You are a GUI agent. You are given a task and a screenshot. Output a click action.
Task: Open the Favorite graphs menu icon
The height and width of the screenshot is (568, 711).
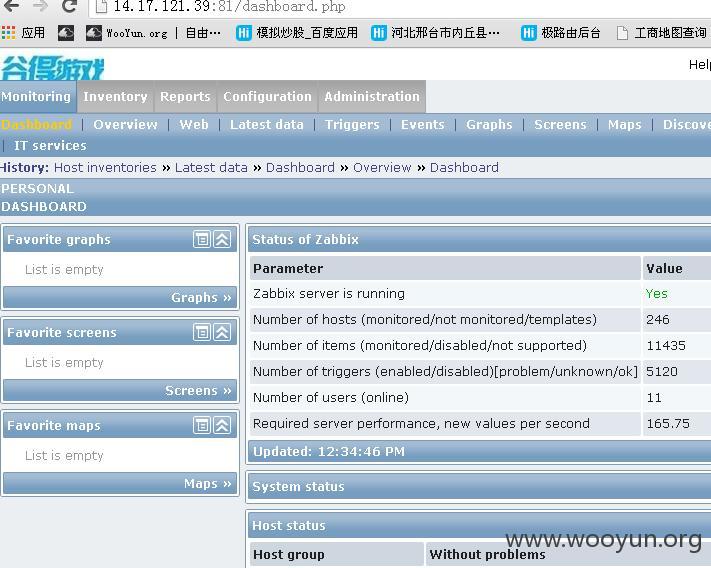(x=202, y=239)
